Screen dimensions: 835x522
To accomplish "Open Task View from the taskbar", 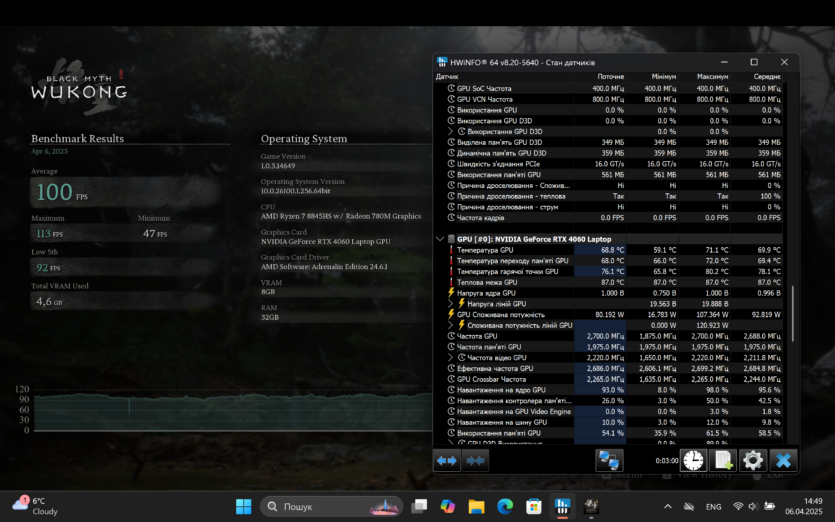I will click(419, 506).
